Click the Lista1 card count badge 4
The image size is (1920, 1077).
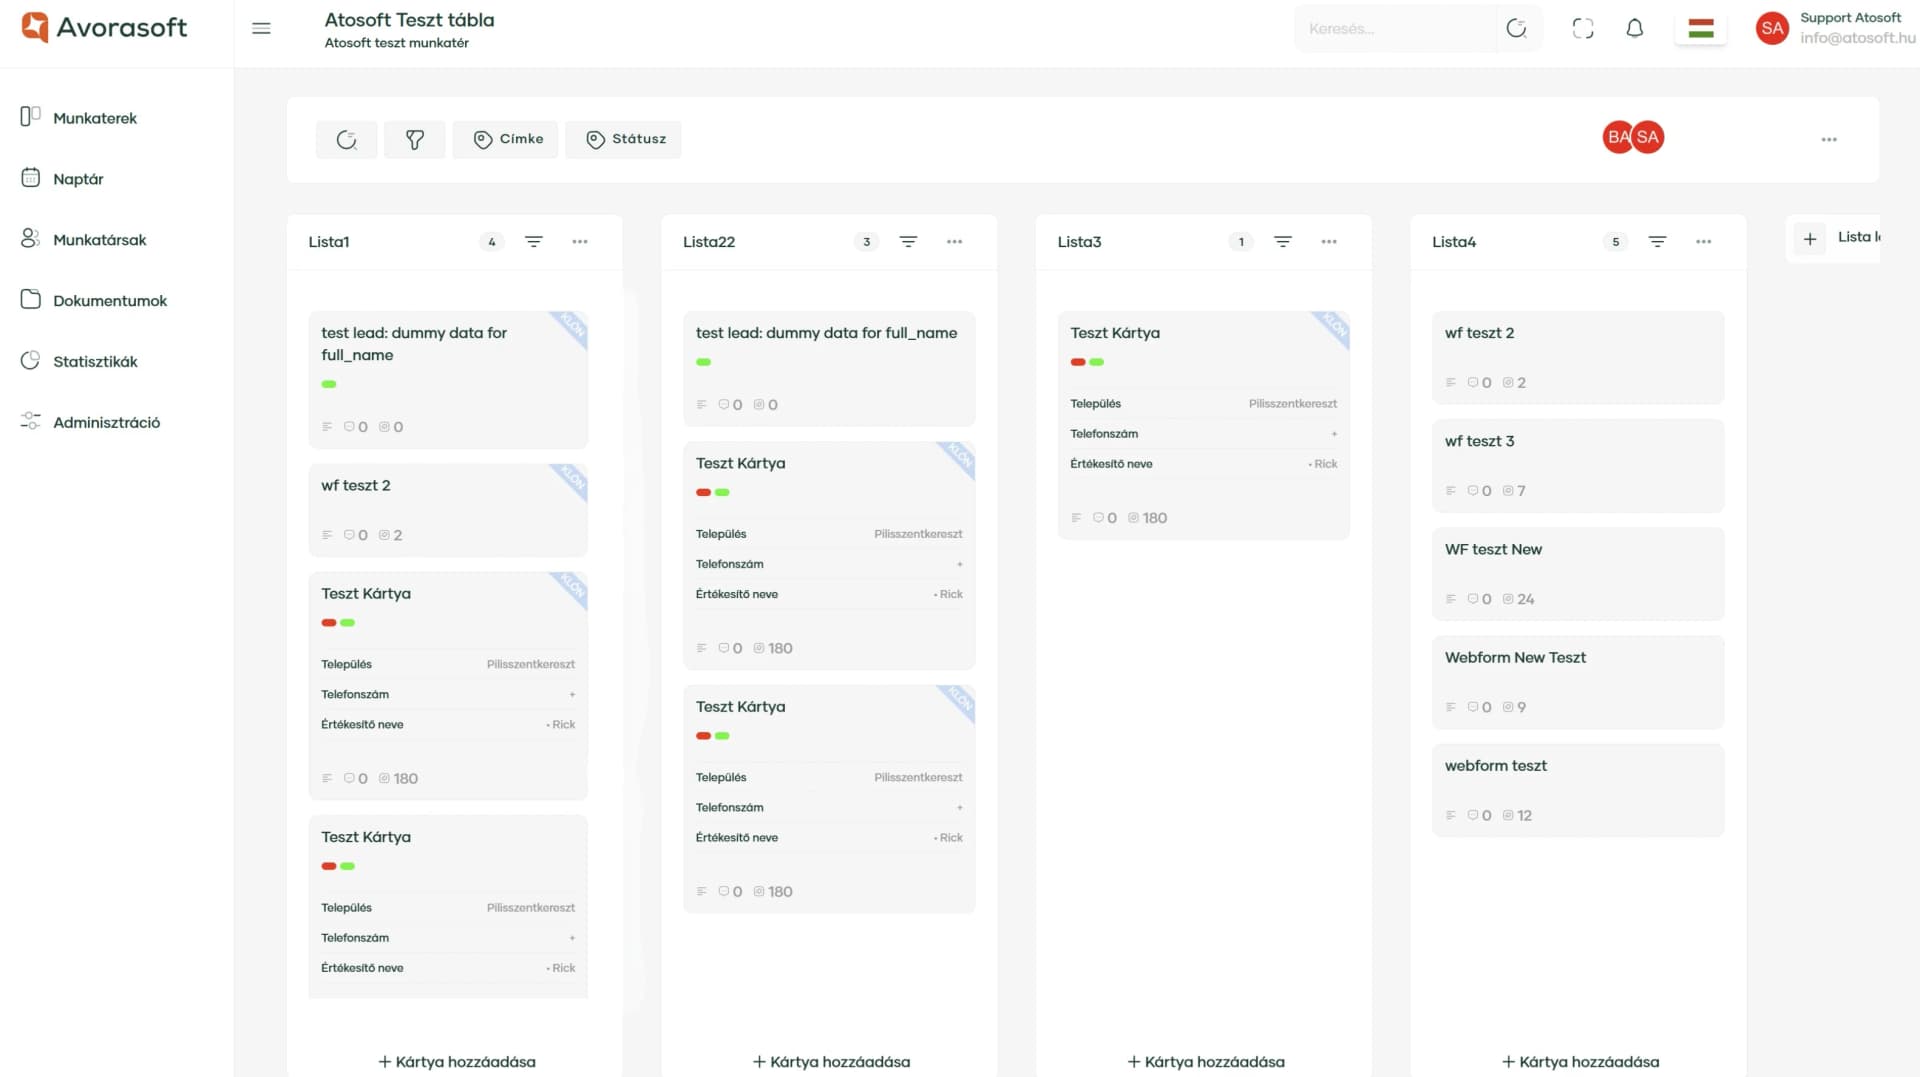pyautogui.click(x=491, y=242)
